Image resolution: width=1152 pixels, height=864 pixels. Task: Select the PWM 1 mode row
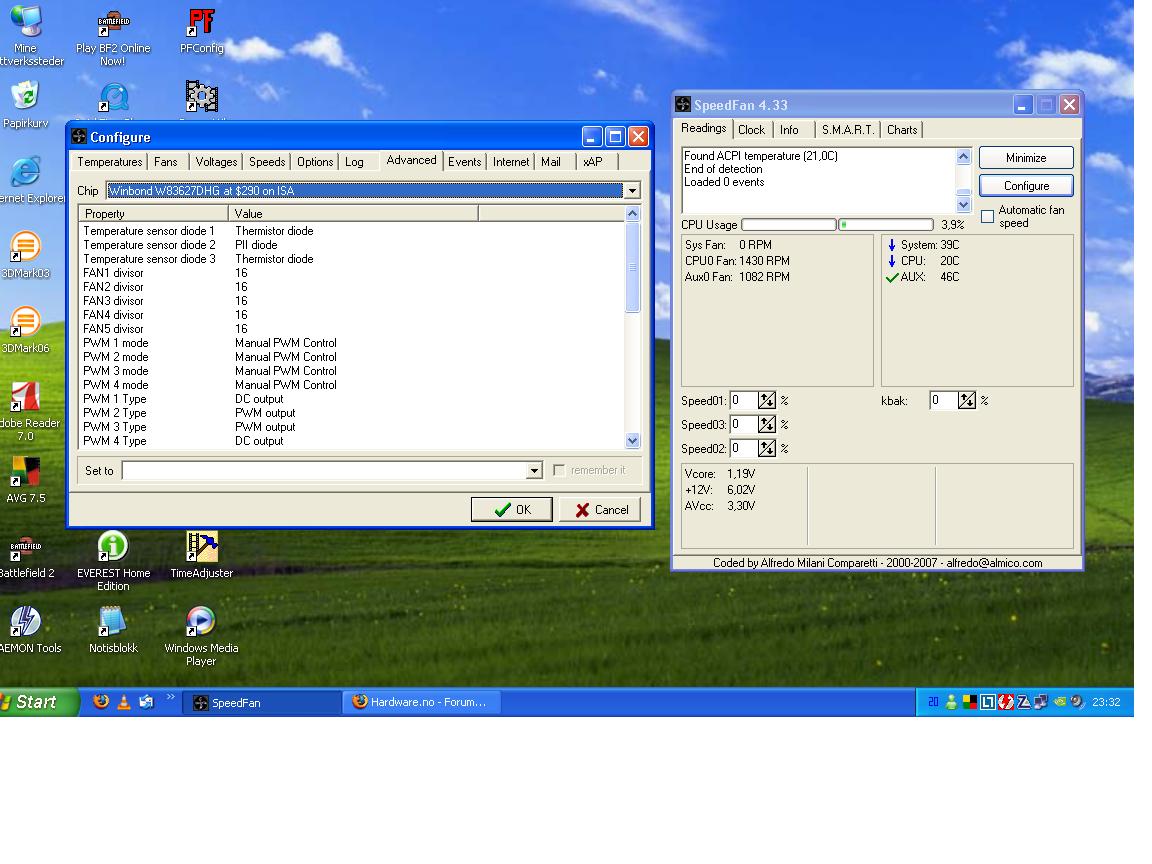351,342
